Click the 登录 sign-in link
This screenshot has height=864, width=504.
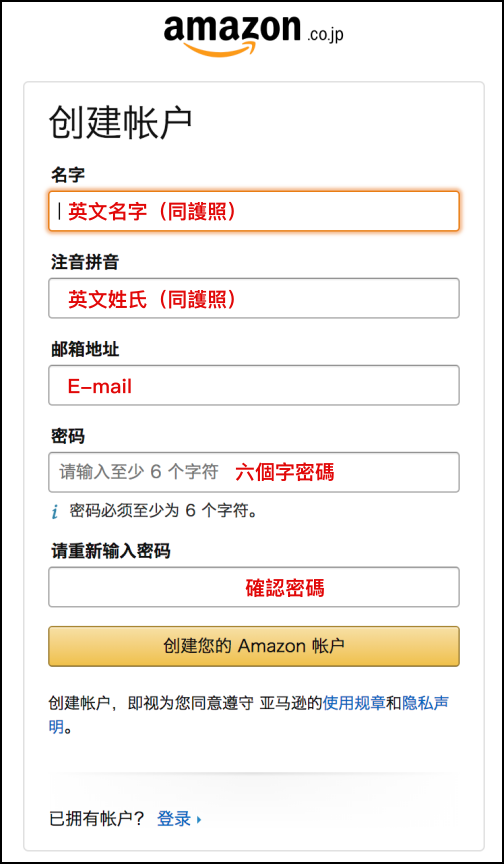(x=174, y=819)
